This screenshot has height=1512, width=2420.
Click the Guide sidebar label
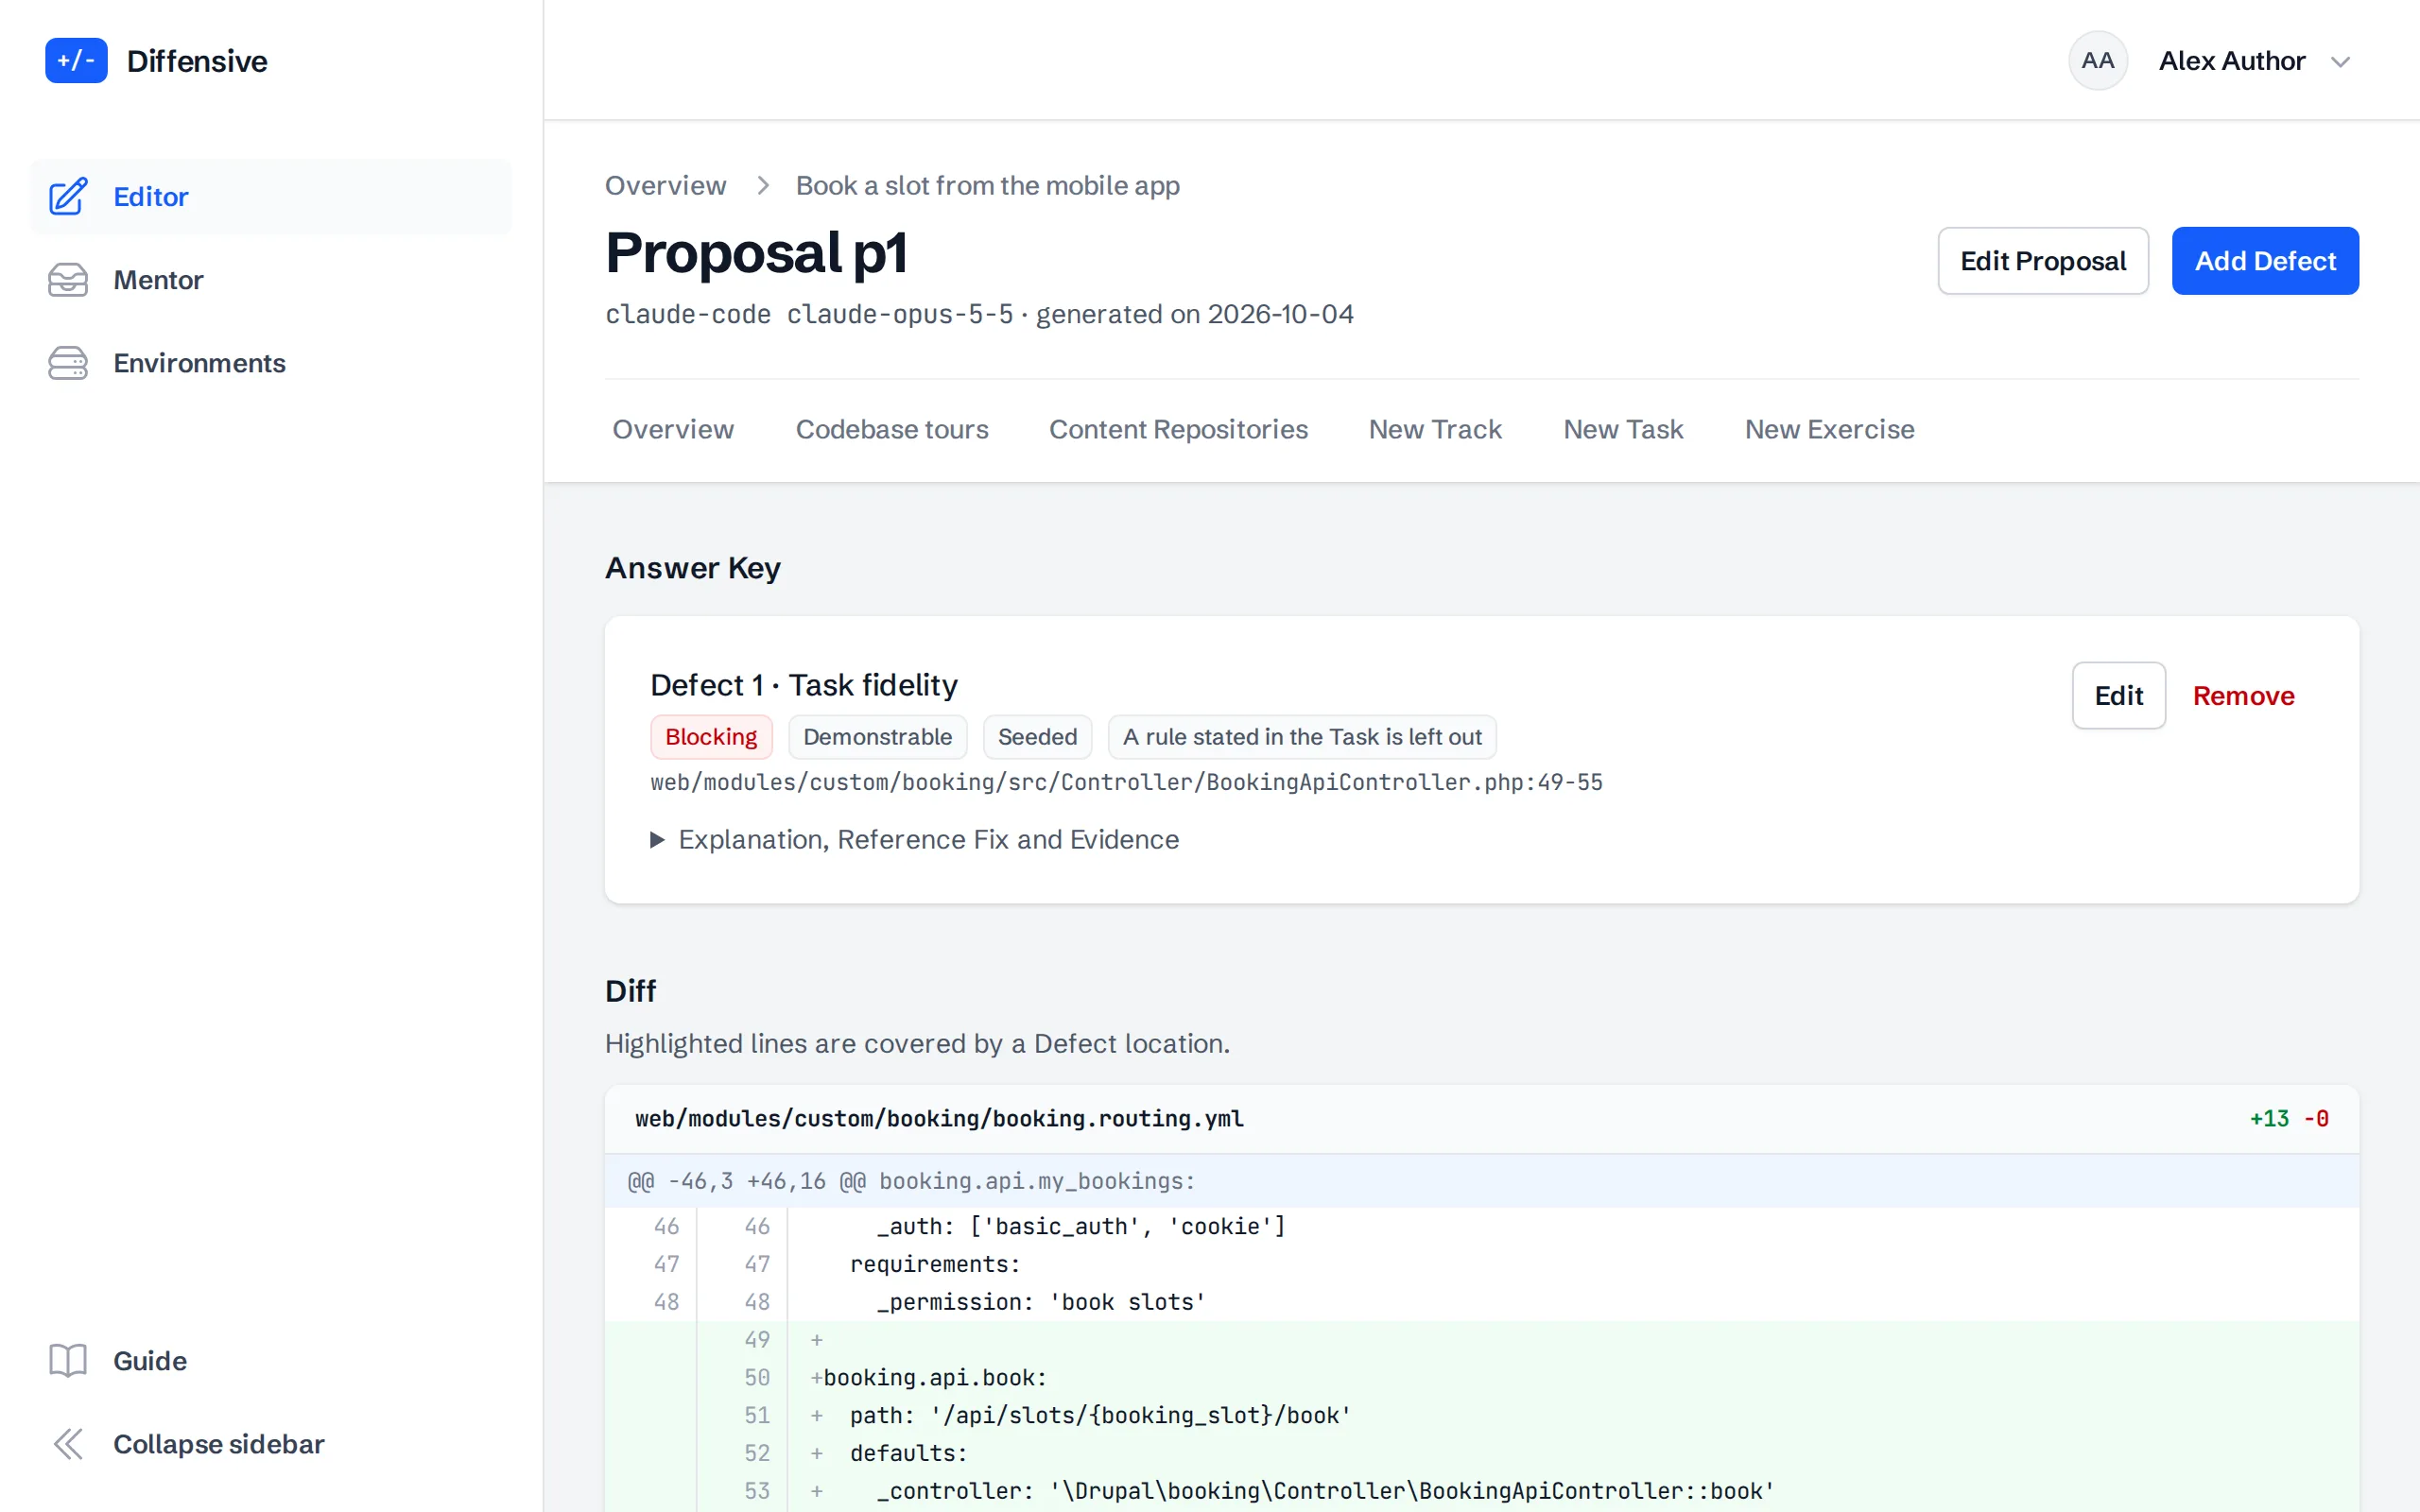click(150, 1361)
